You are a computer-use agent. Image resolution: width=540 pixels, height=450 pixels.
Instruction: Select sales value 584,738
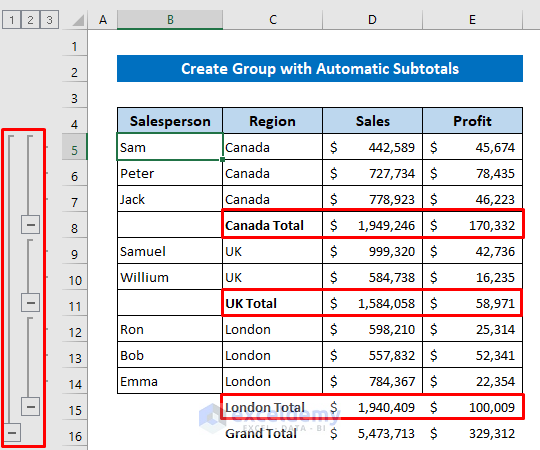[372, 277]
